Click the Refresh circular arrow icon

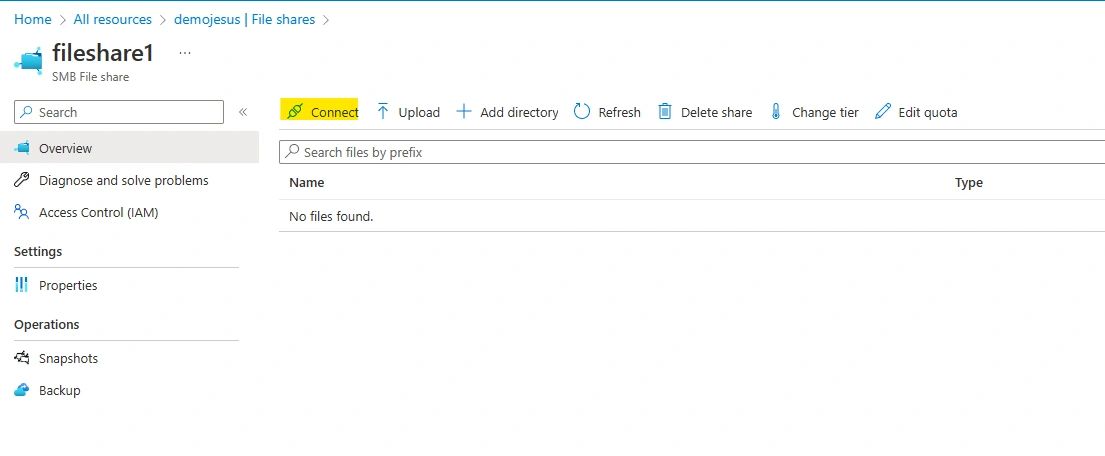582,112
